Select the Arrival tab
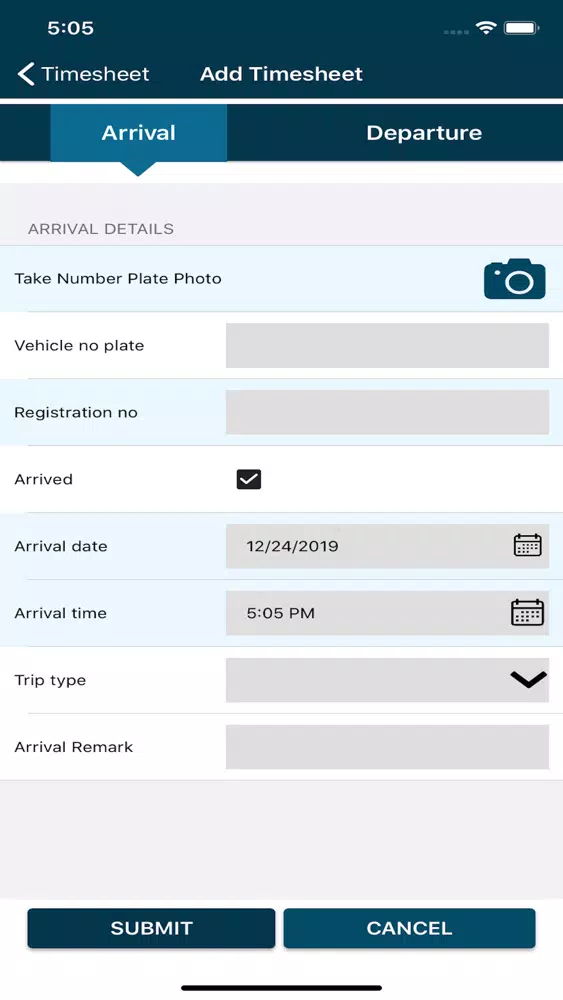 click(x=138, y=133)
